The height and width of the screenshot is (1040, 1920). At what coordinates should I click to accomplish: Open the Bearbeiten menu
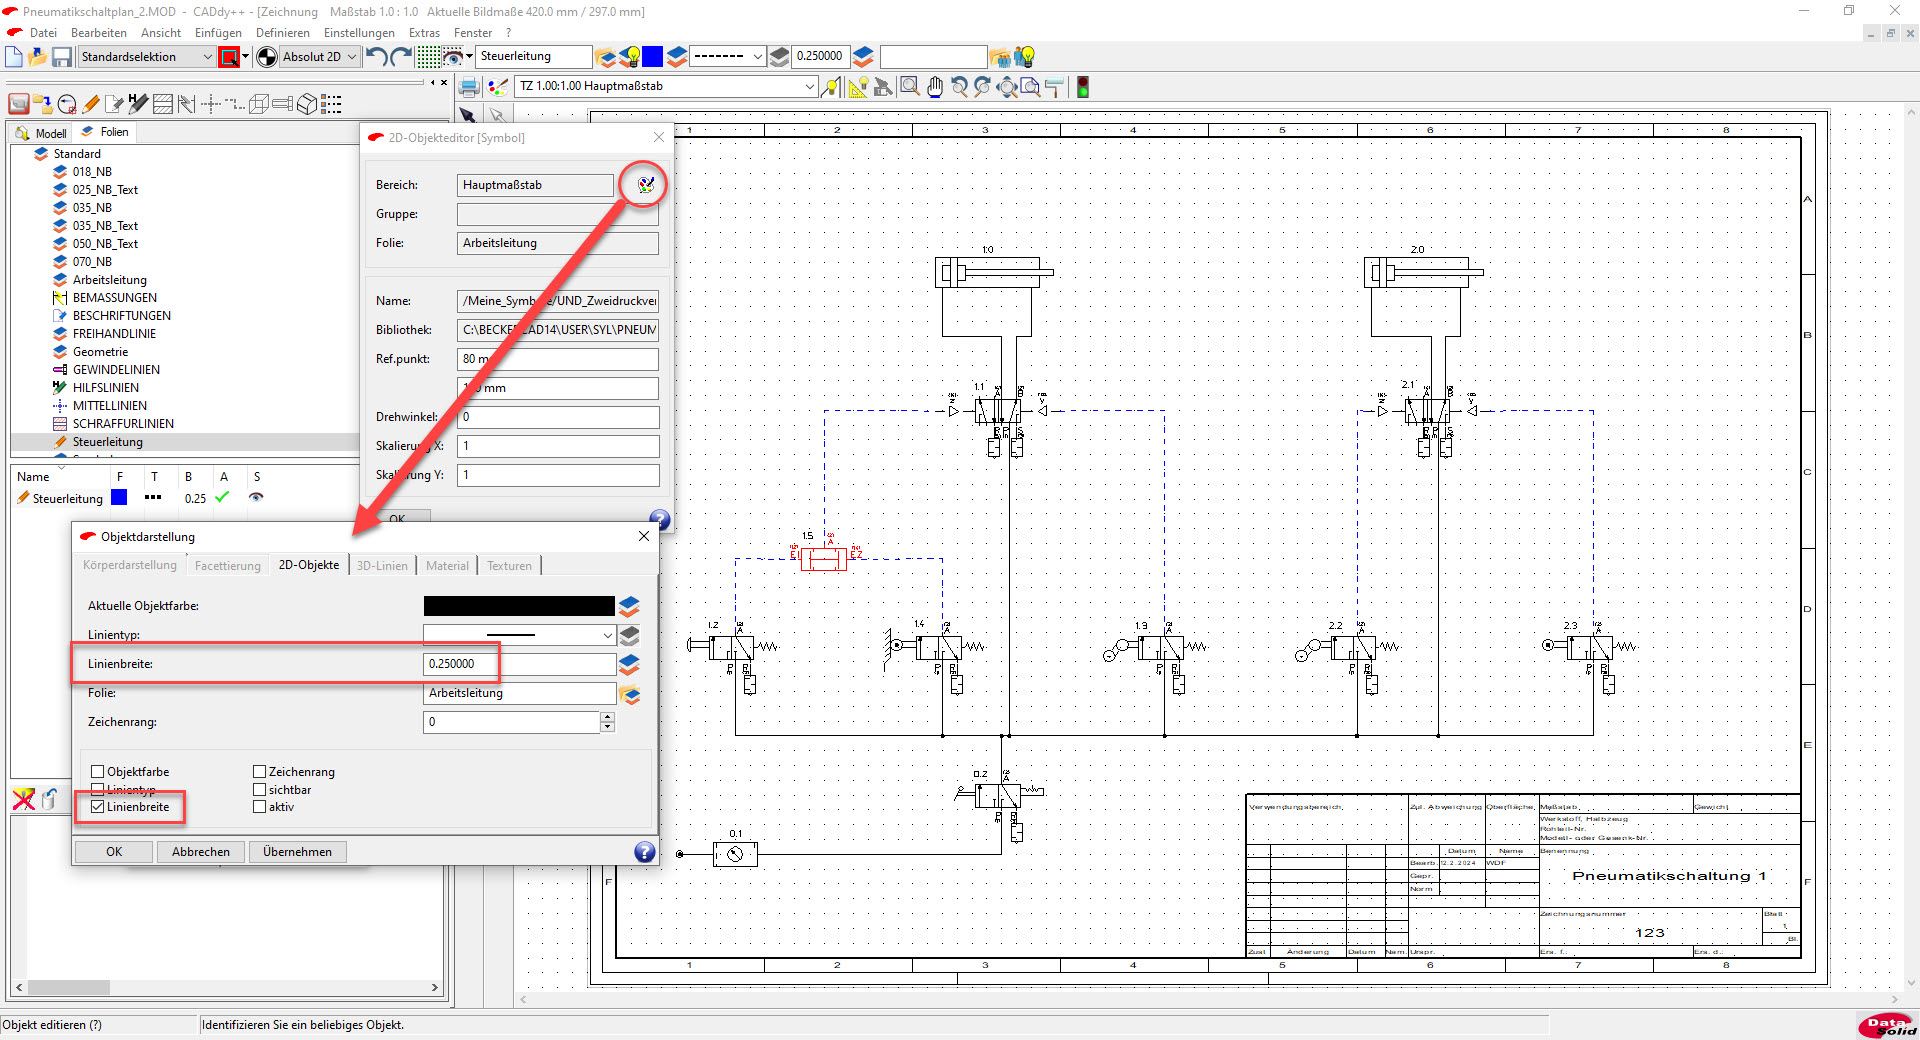pos(99,32)
